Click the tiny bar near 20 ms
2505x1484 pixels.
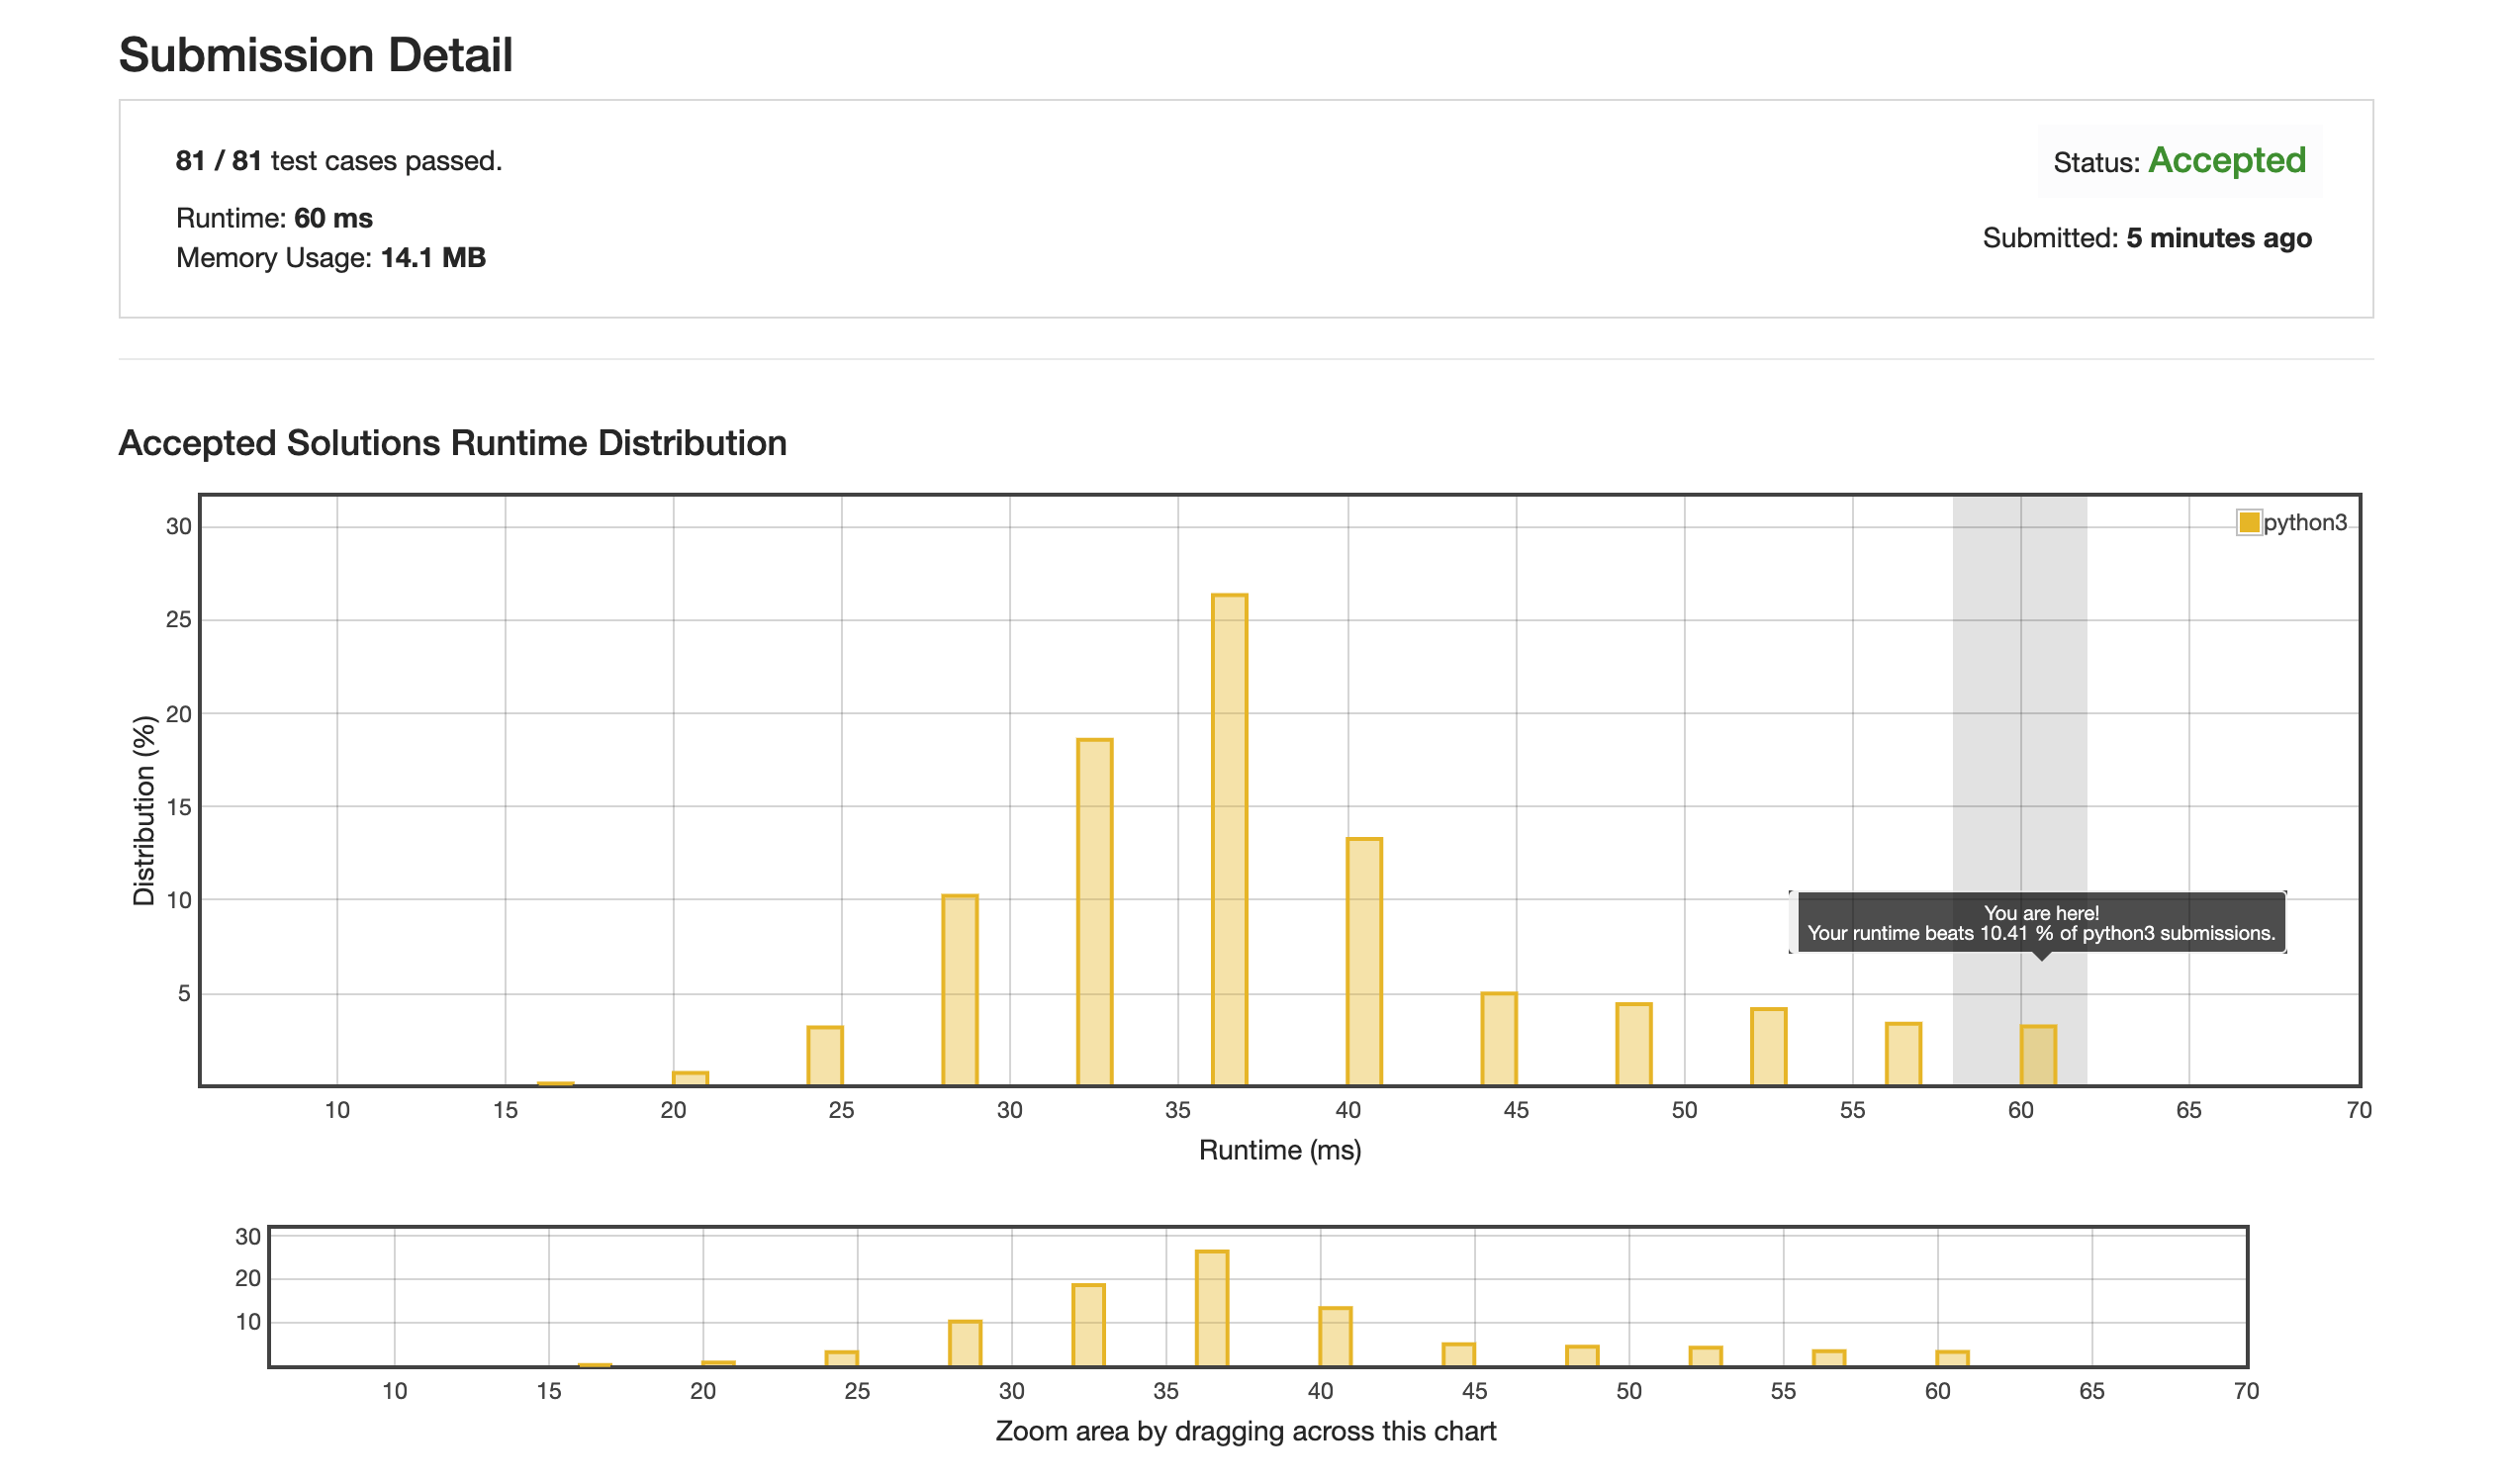click(x=690, y=1079)
